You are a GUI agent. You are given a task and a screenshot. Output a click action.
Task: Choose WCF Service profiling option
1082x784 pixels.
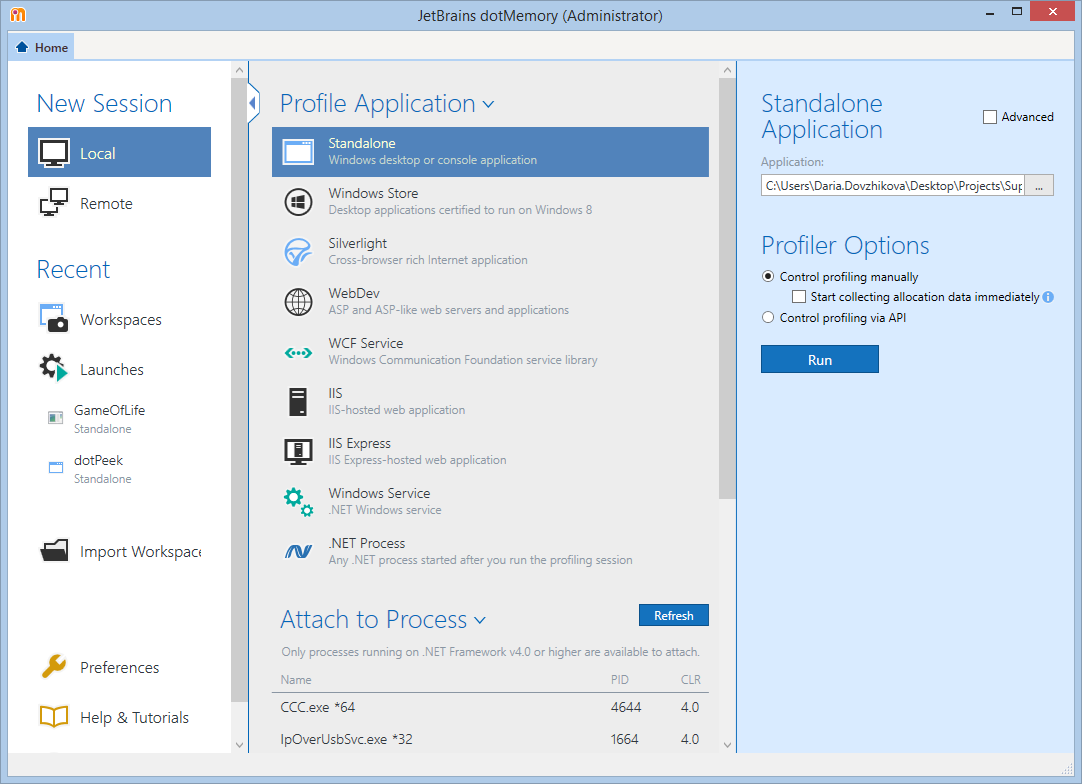coord(490,352)
